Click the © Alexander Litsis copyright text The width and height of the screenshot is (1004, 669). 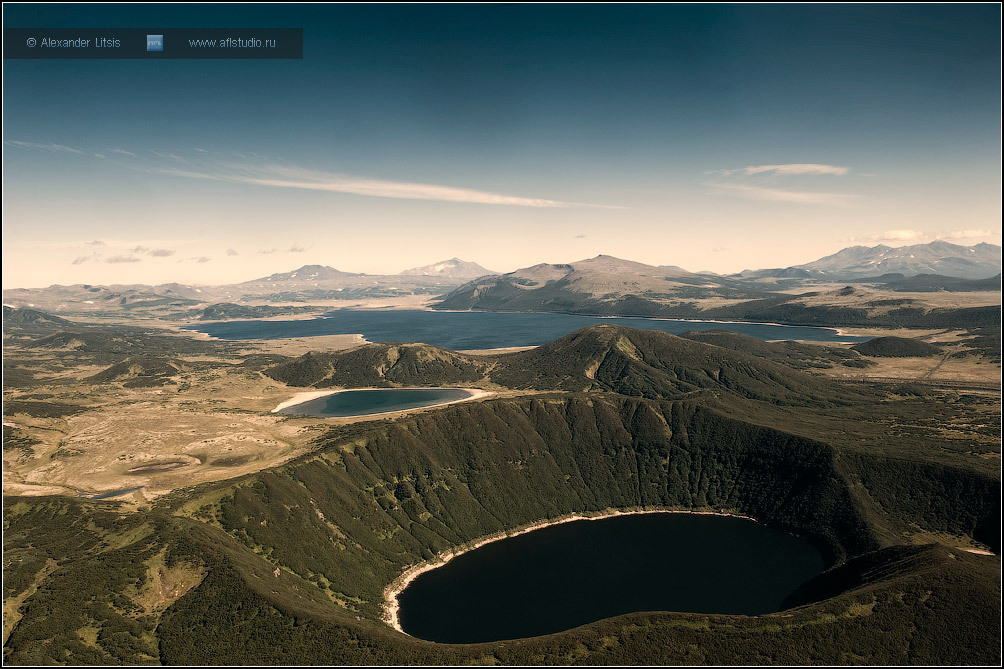click(x=73, y=43)
